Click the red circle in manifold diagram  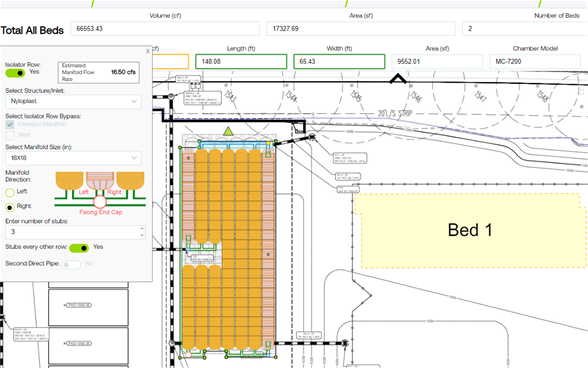(x=100, y=202)
